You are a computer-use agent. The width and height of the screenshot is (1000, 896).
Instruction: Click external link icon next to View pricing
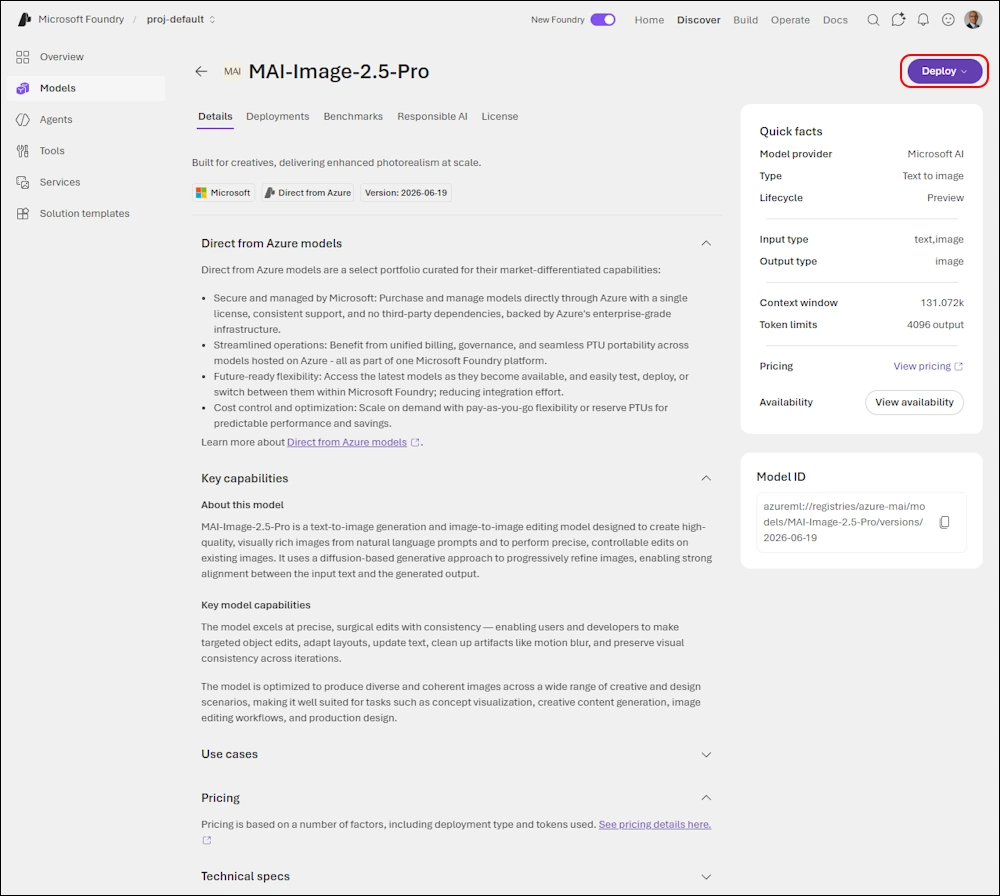point(958,366)
